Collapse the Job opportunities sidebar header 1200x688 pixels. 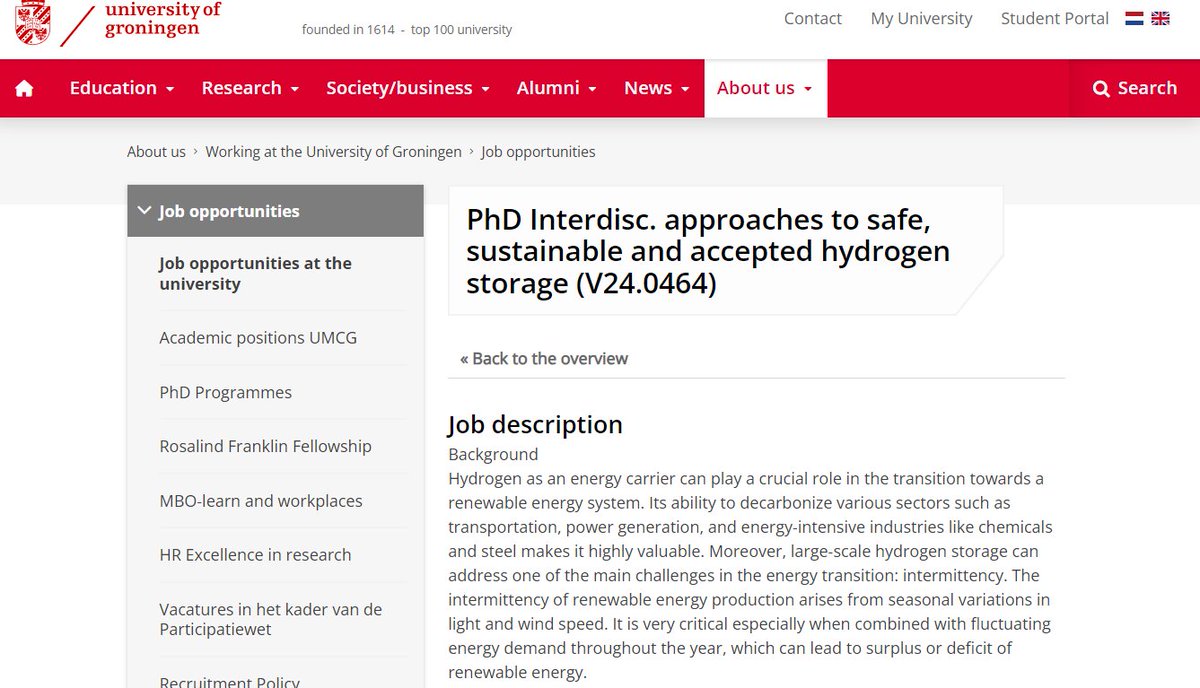(275, 211)
